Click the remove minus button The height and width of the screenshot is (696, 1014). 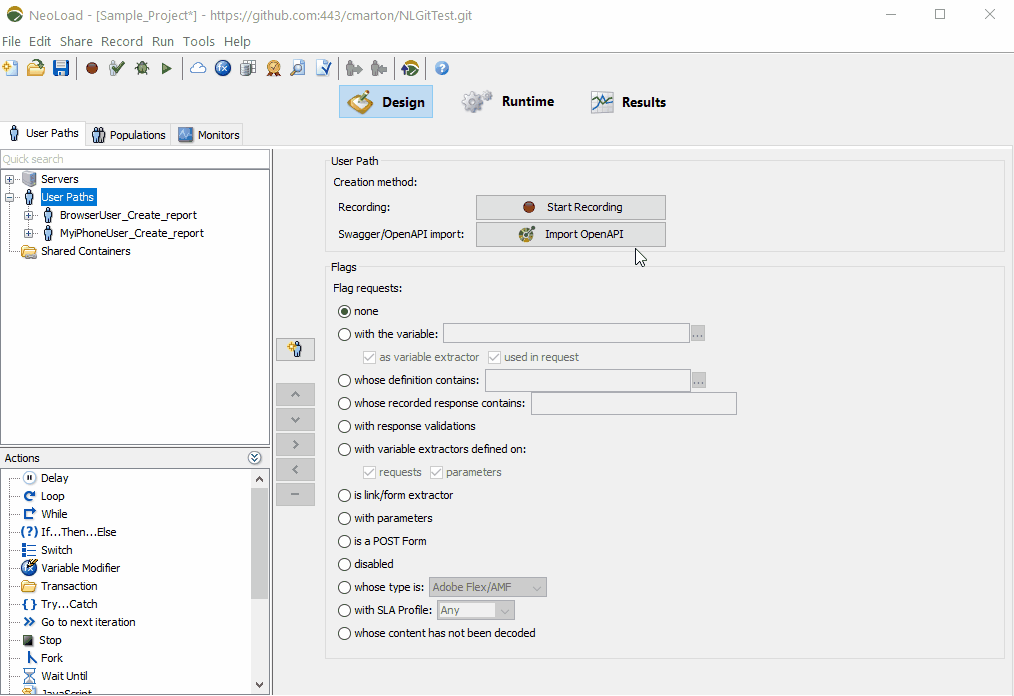296,494
